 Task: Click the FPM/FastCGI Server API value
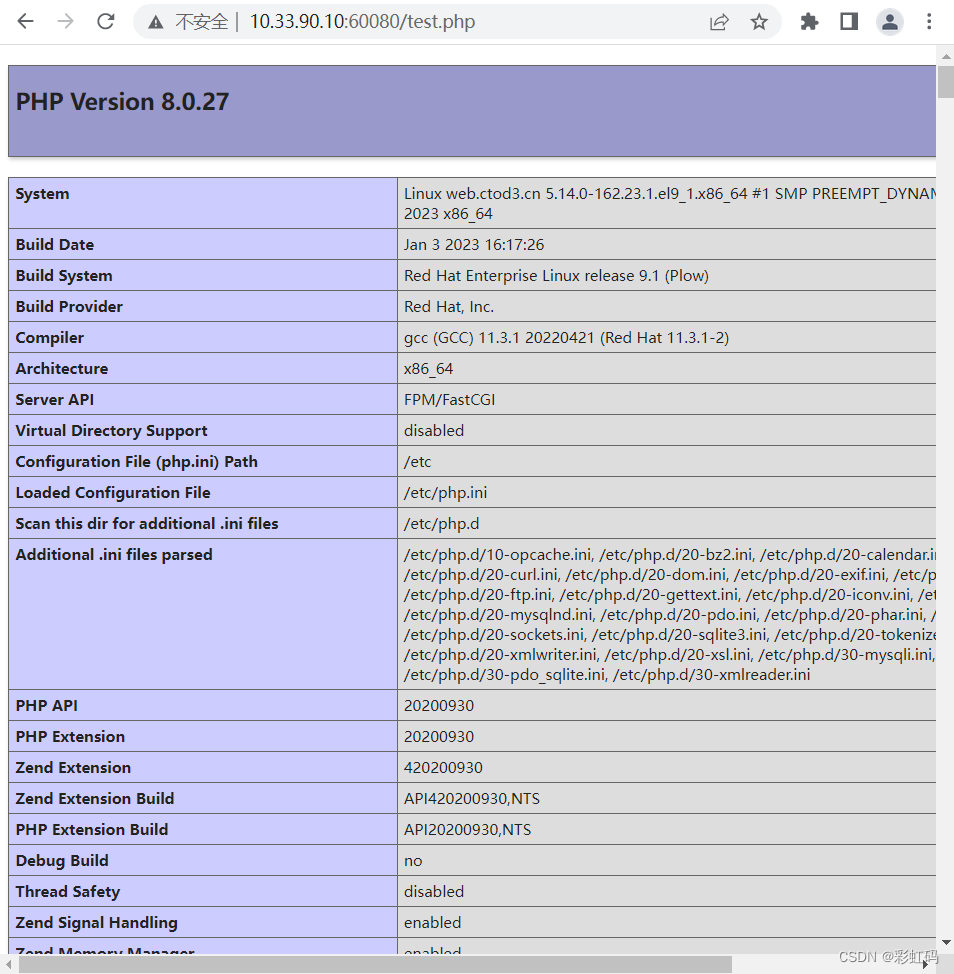click(x=449, y=399)
